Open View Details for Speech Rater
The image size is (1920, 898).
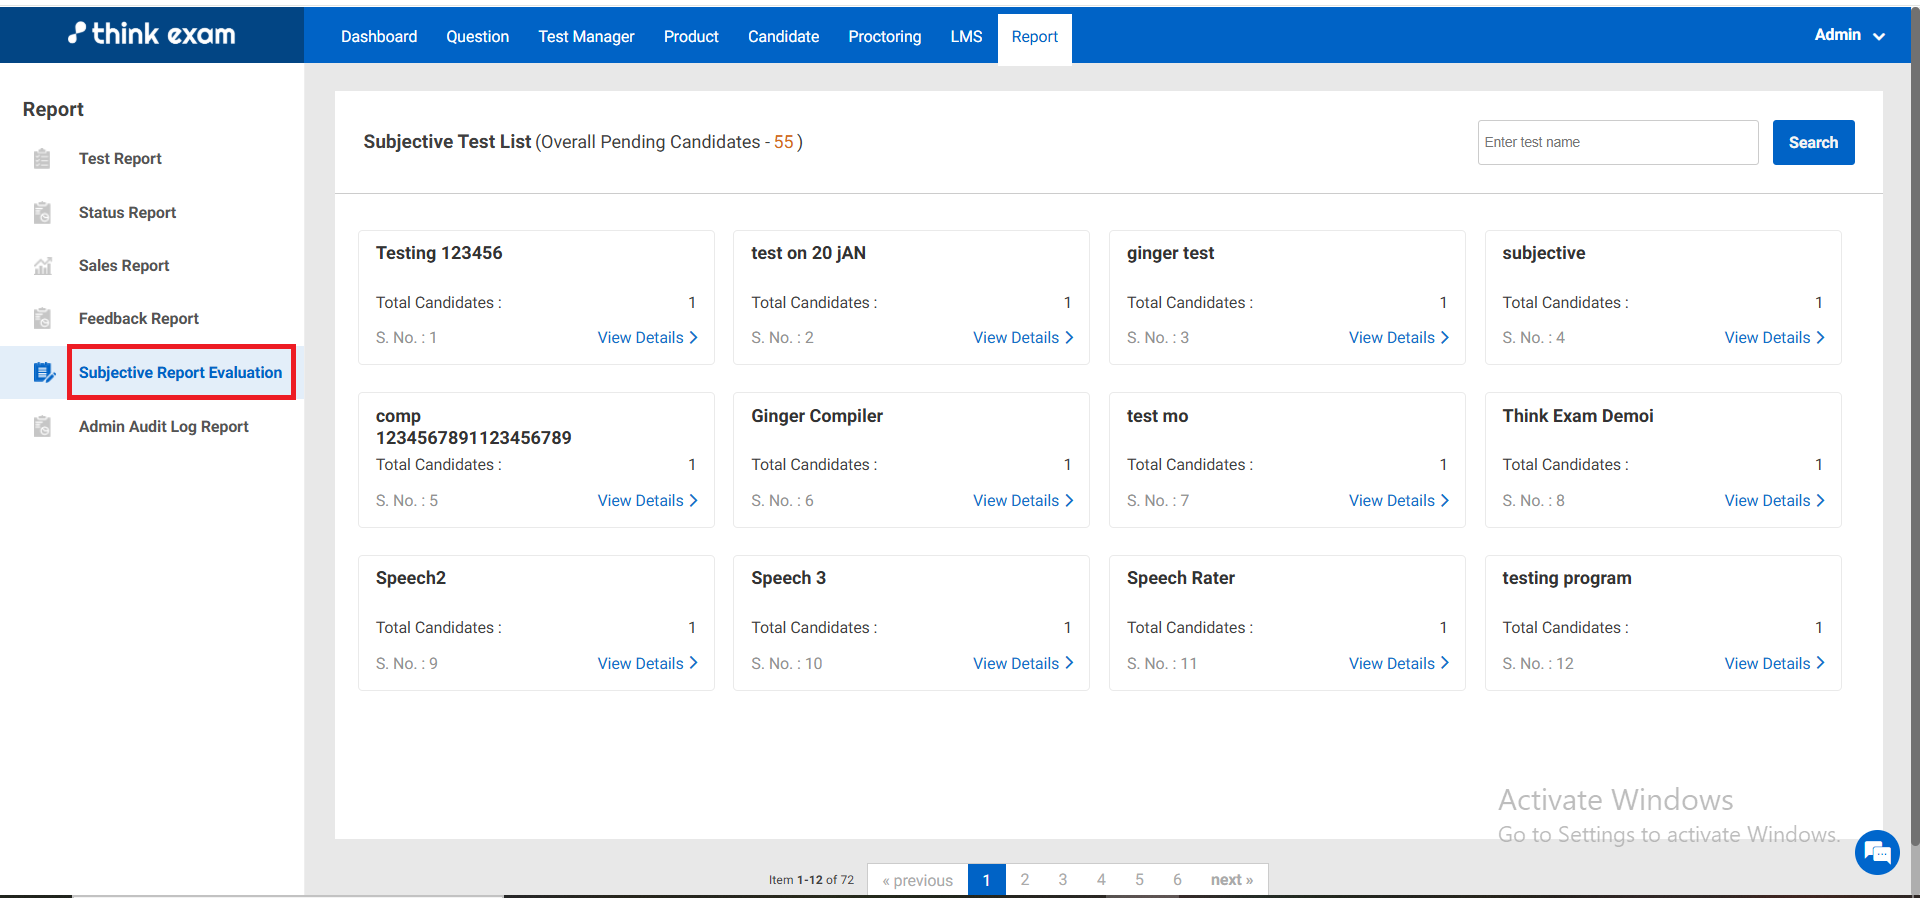[1398, 664]
